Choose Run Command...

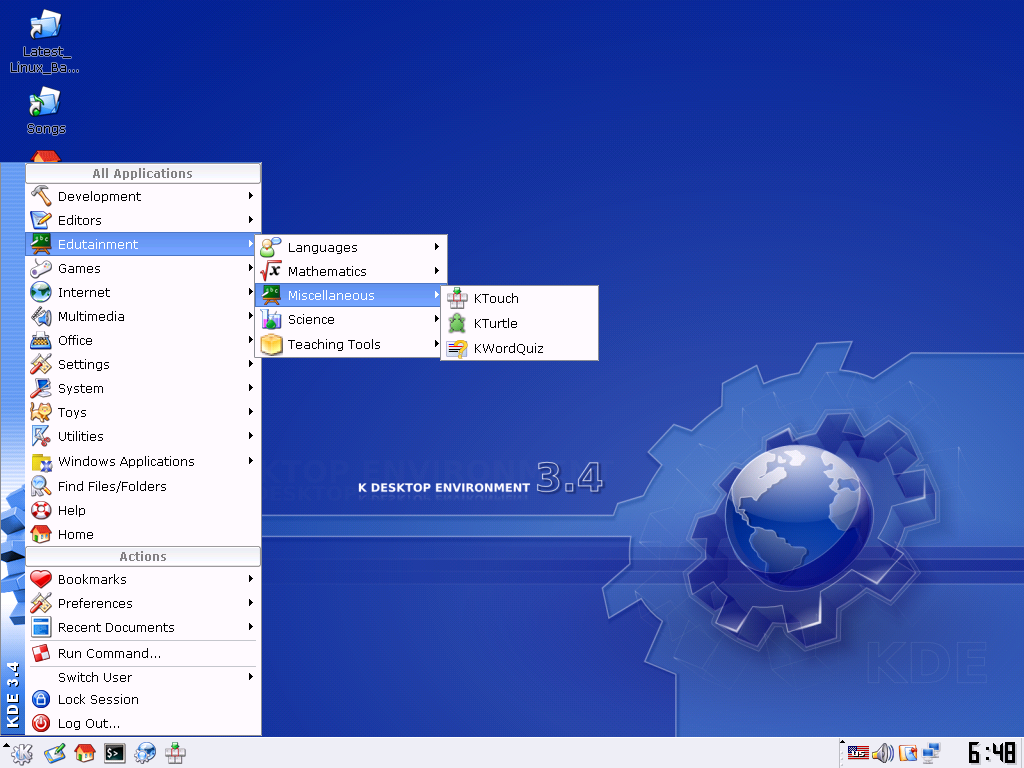pyautogui.click(x=143, y=653)
